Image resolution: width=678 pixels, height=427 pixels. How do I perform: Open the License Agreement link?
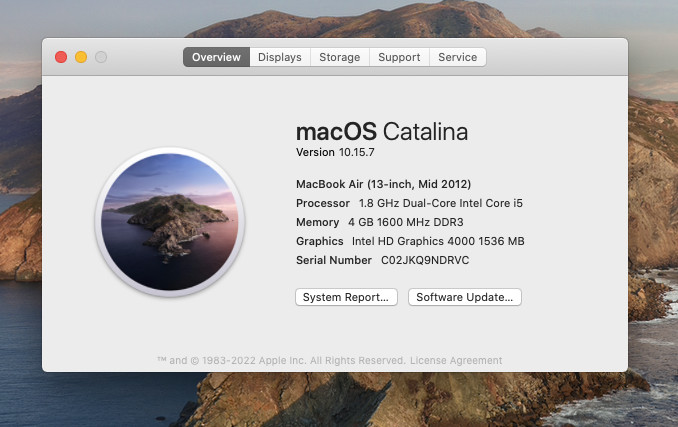[456, 360]
